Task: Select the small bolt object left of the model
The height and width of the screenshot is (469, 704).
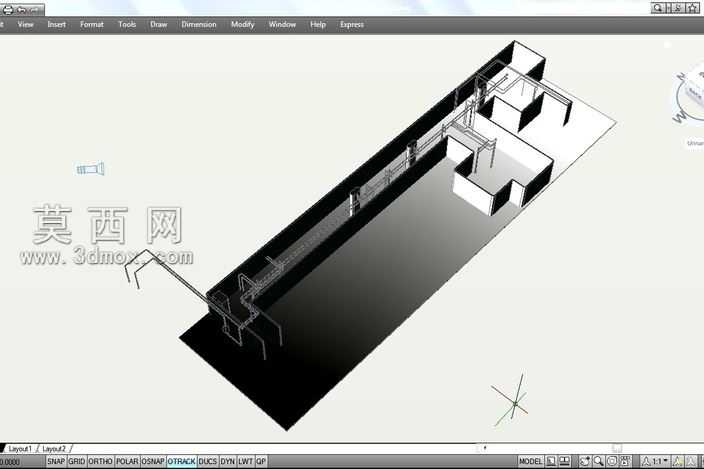Action: point(90,169)
